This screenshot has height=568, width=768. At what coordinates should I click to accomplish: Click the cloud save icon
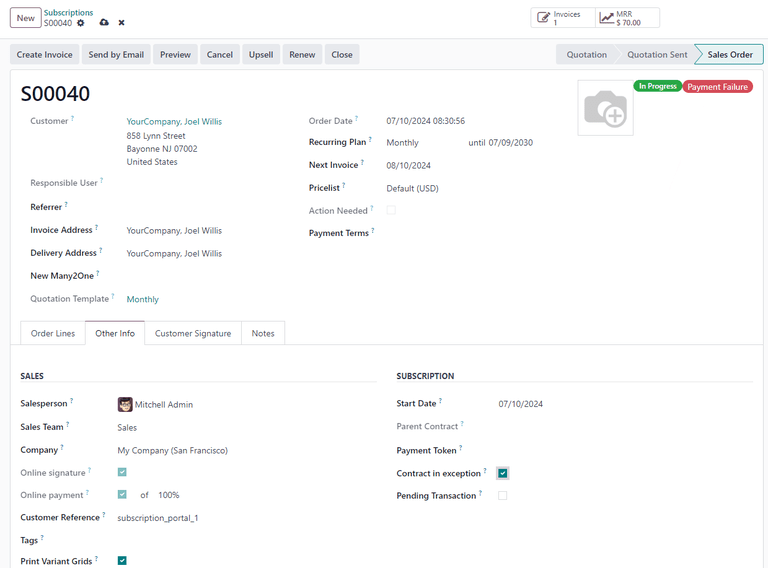[104, 23]
